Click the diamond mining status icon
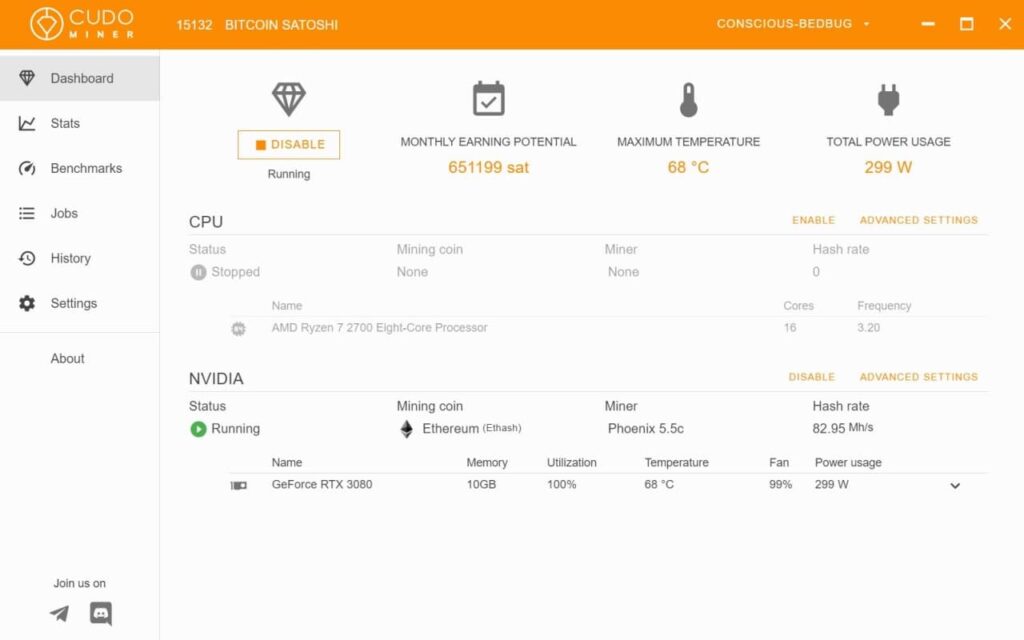The image size is (1024, 640). tap(288, 99)
